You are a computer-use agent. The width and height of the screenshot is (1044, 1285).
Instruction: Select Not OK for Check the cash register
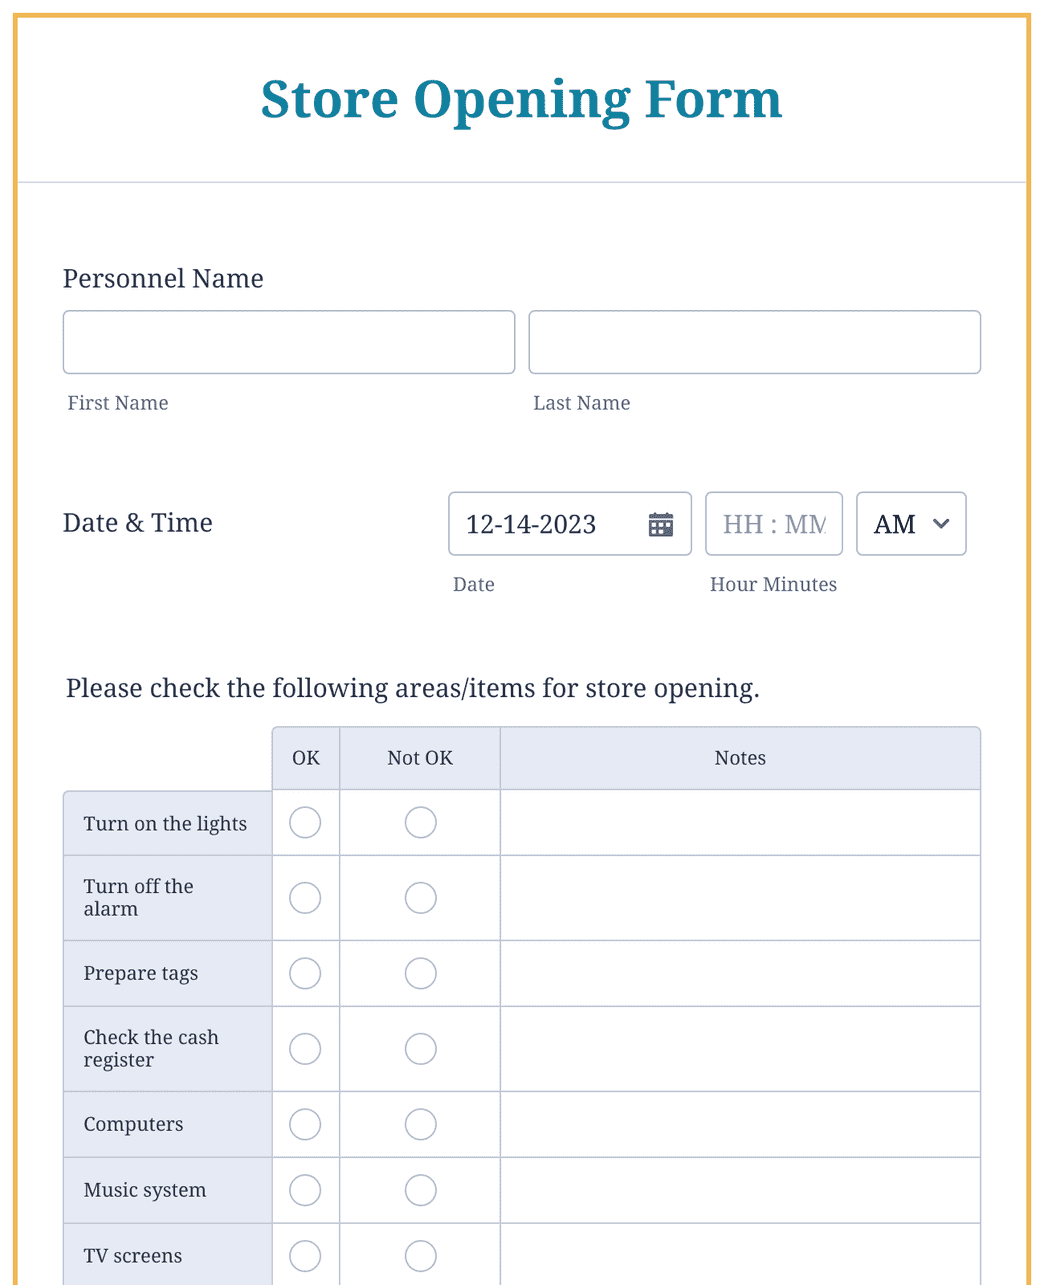pyautogui.click(x=420, y=1049)
